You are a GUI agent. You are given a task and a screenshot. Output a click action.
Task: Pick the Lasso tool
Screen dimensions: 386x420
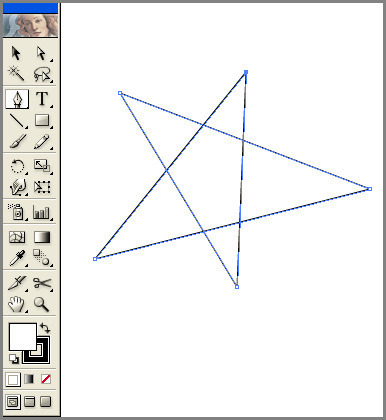click(42, 74)
